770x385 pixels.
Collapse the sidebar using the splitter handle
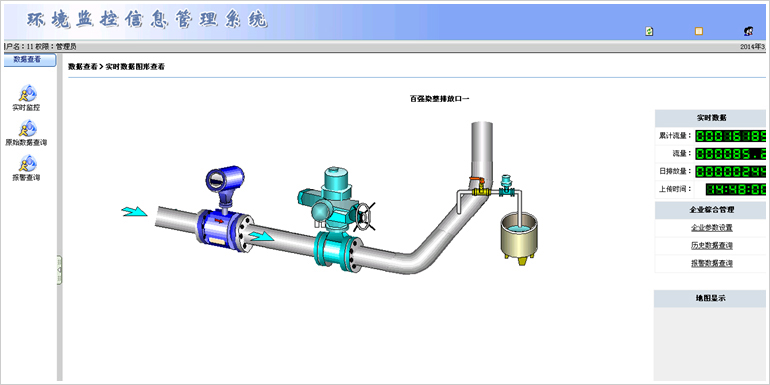(59, 270)
